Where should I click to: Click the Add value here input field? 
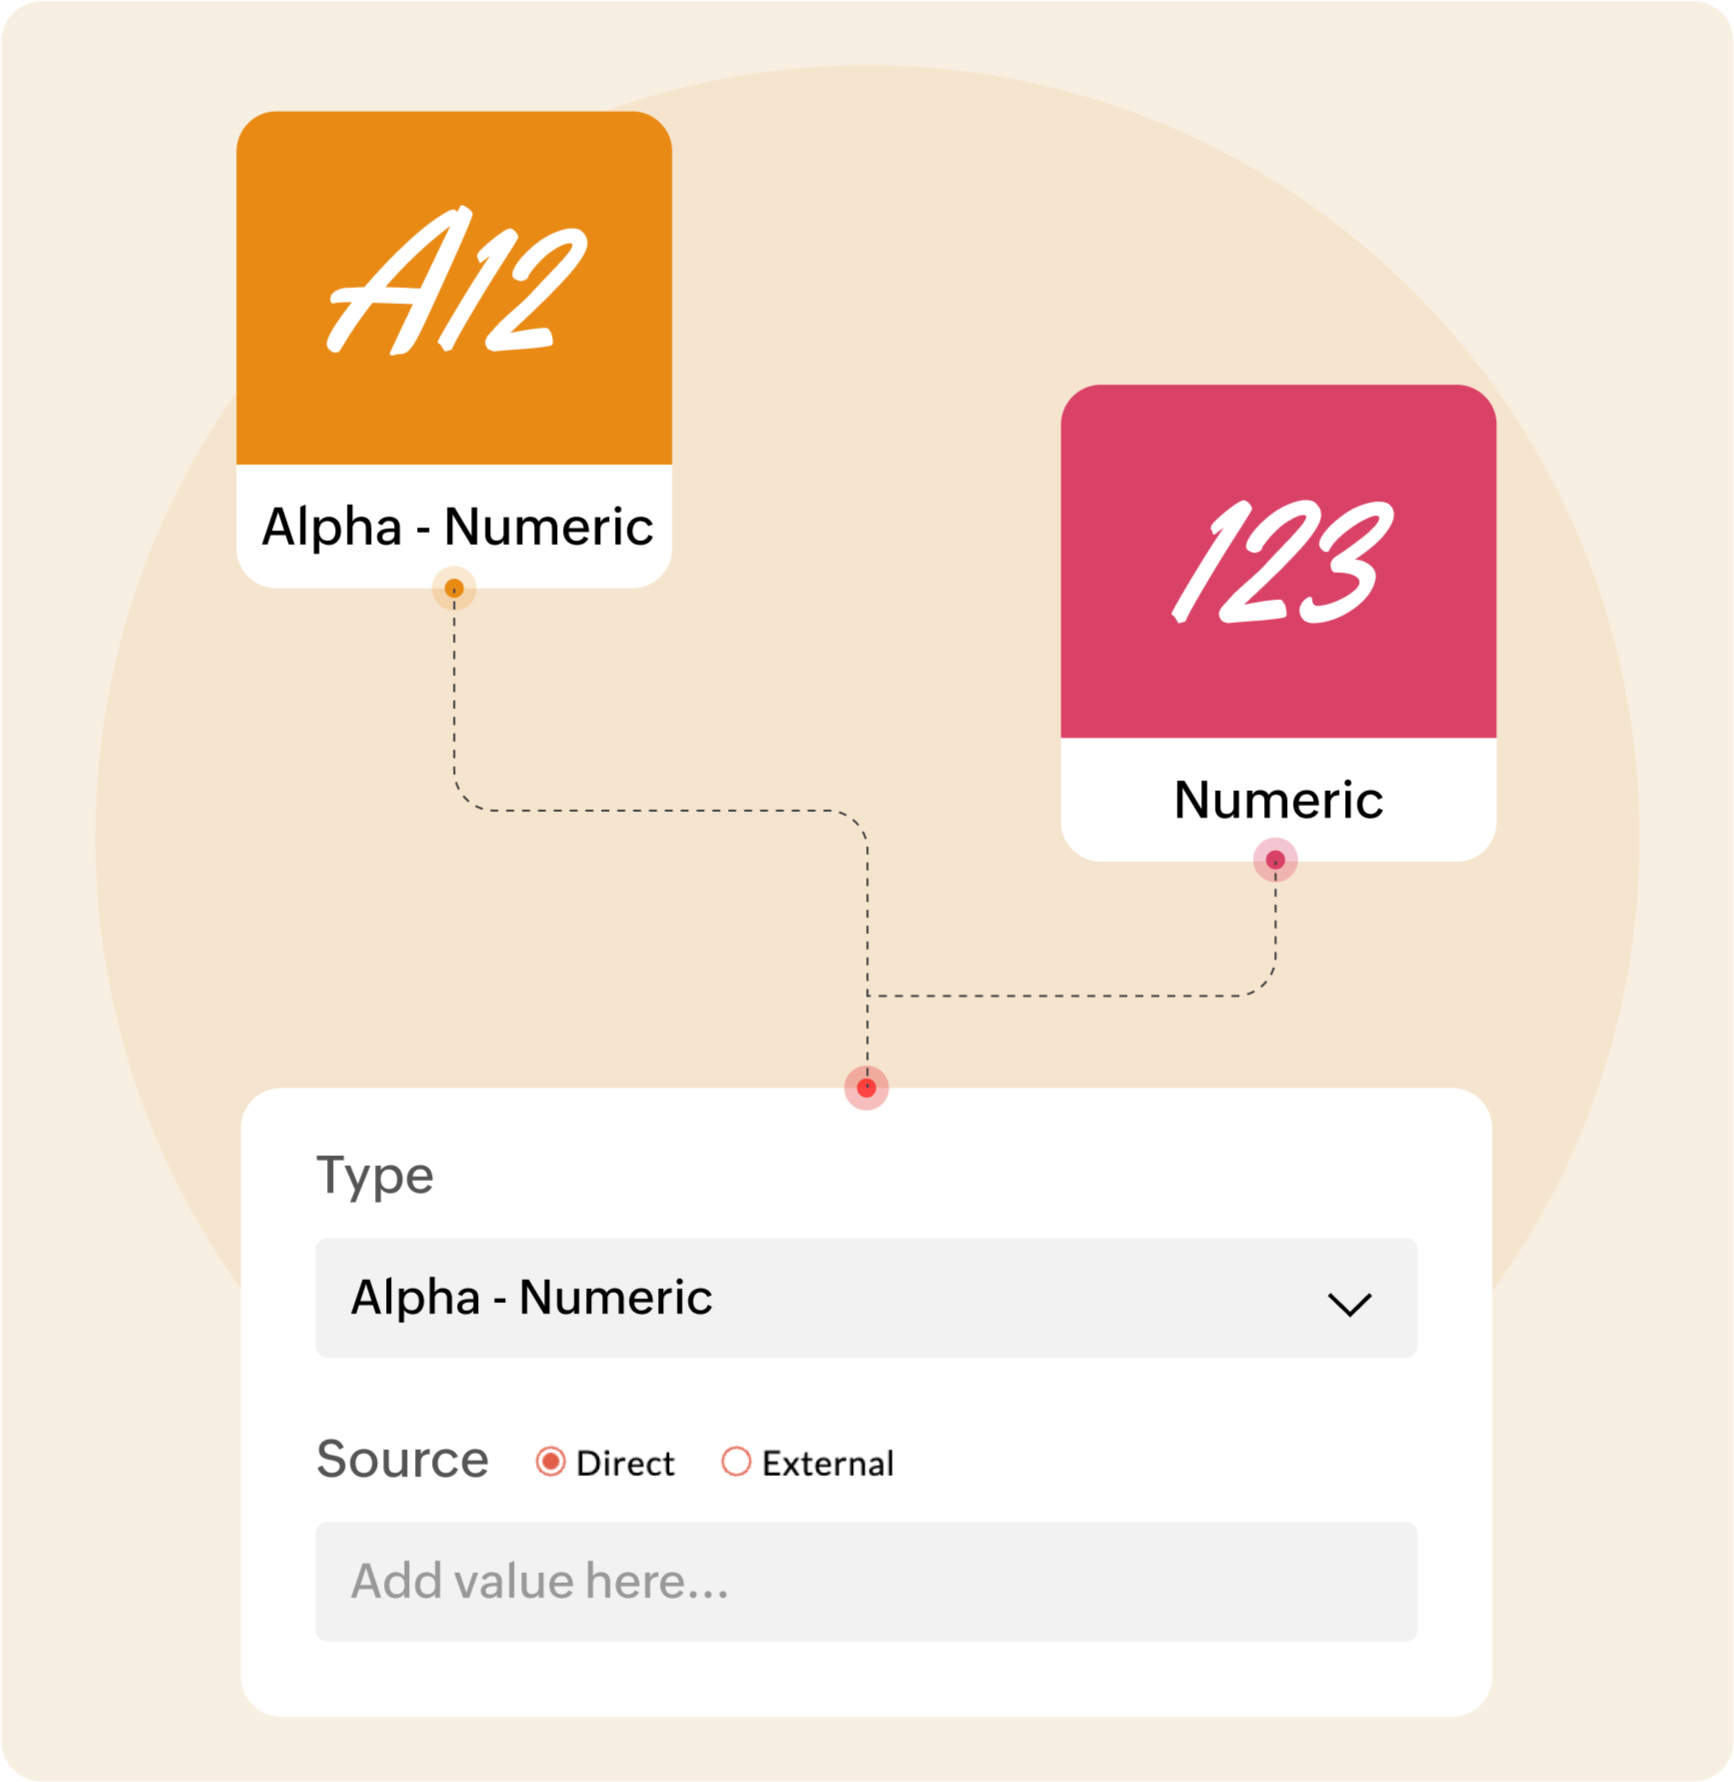(866, 1582)
